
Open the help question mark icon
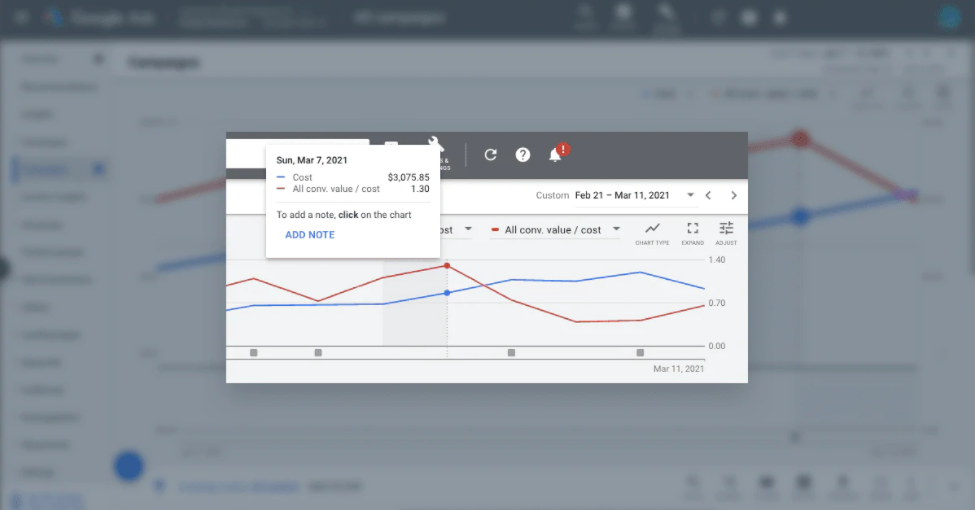point(522,155)
